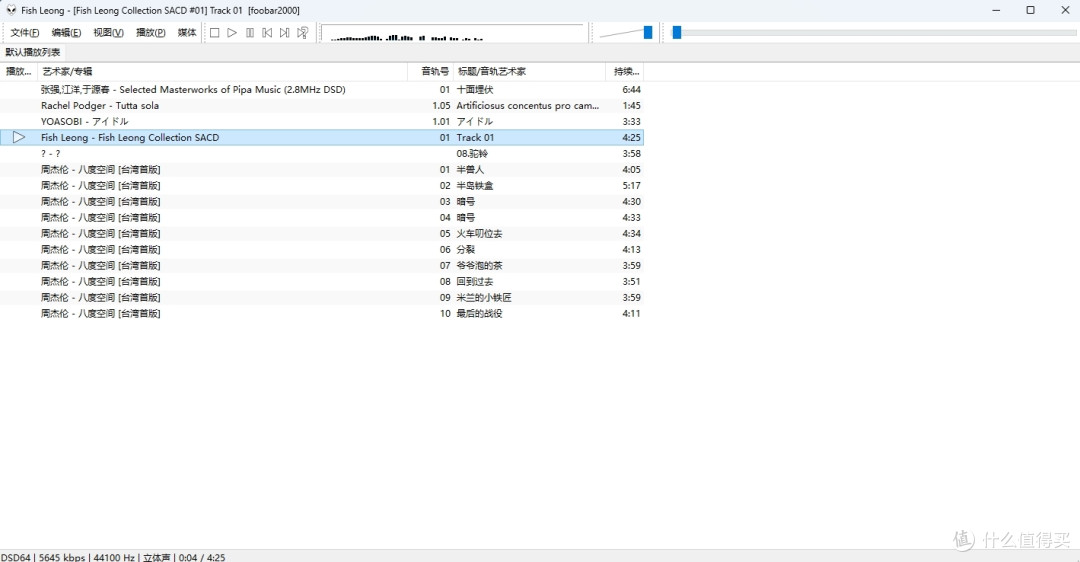Select track 06 分裂
Viewport: 1080px width, 562px height.
pos(322,249)
